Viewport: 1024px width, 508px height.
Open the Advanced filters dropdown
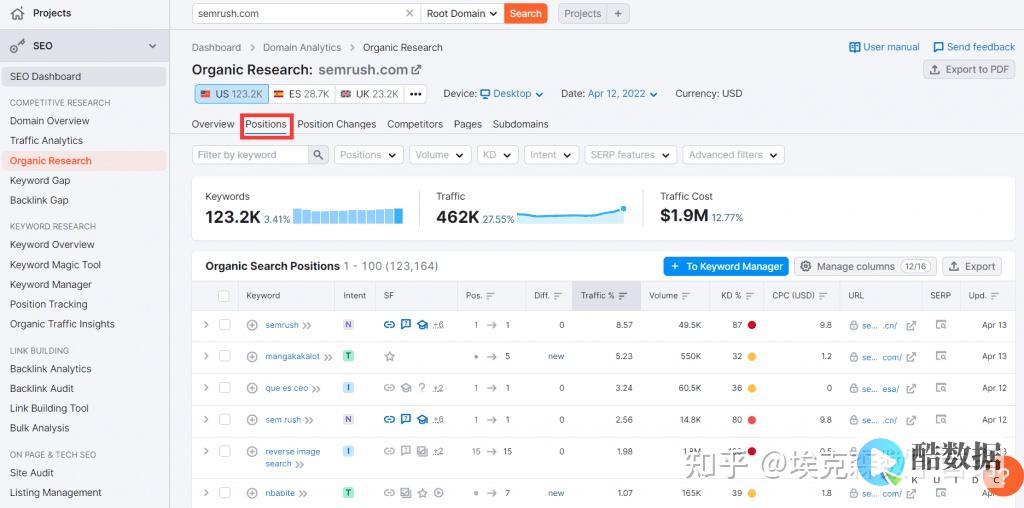click(x=733, y=155)
